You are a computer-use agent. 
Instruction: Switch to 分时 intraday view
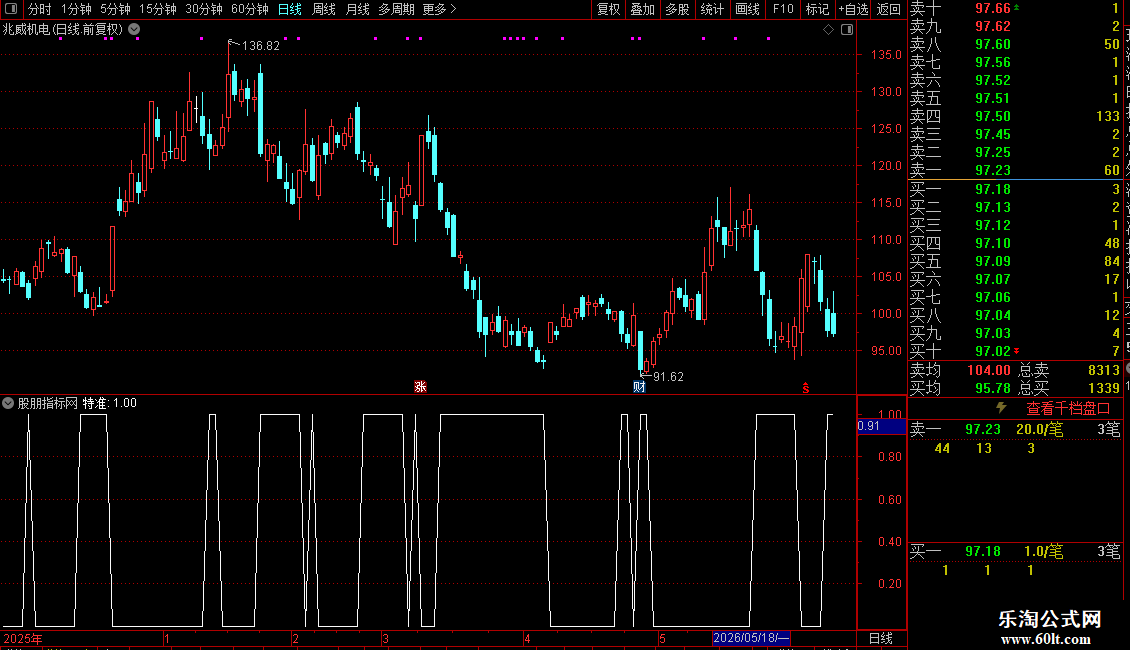40,9
